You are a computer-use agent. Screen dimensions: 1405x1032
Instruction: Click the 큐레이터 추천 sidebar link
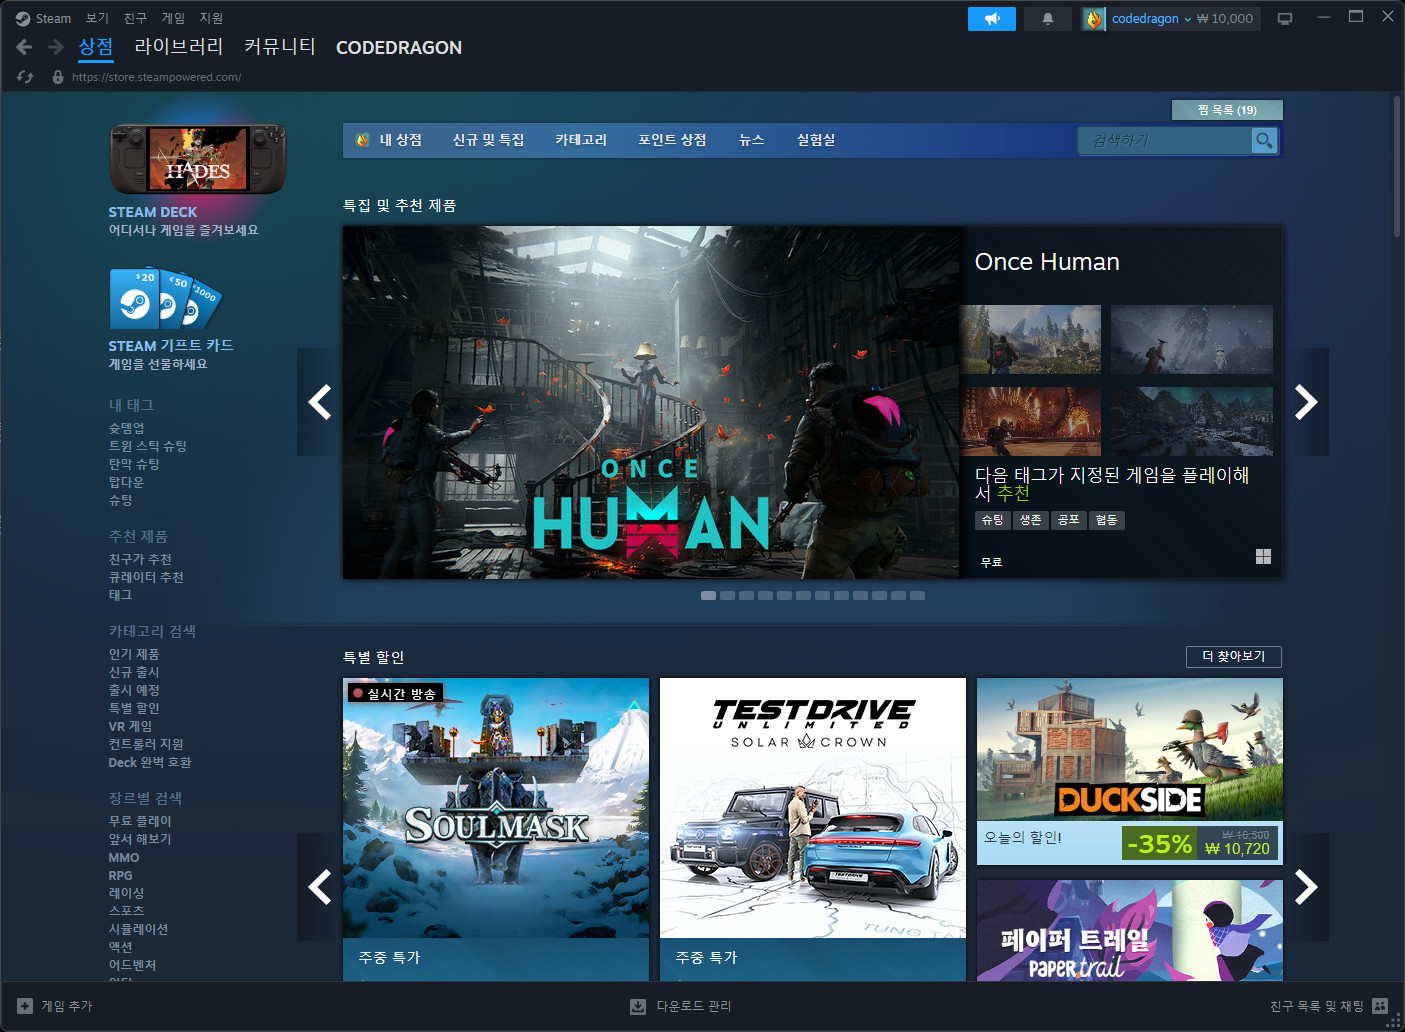[x=146, y=577]
